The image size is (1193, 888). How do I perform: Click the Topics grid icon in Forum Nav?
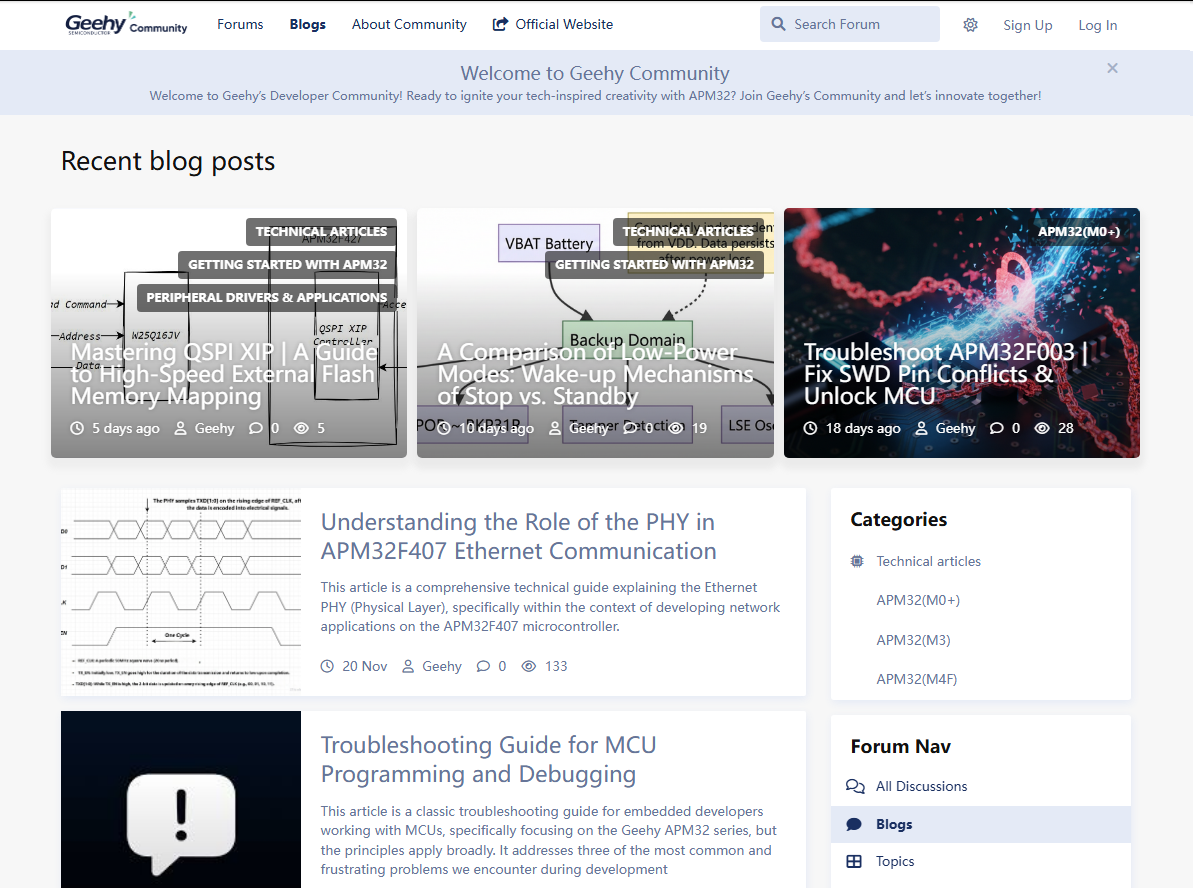854,861
